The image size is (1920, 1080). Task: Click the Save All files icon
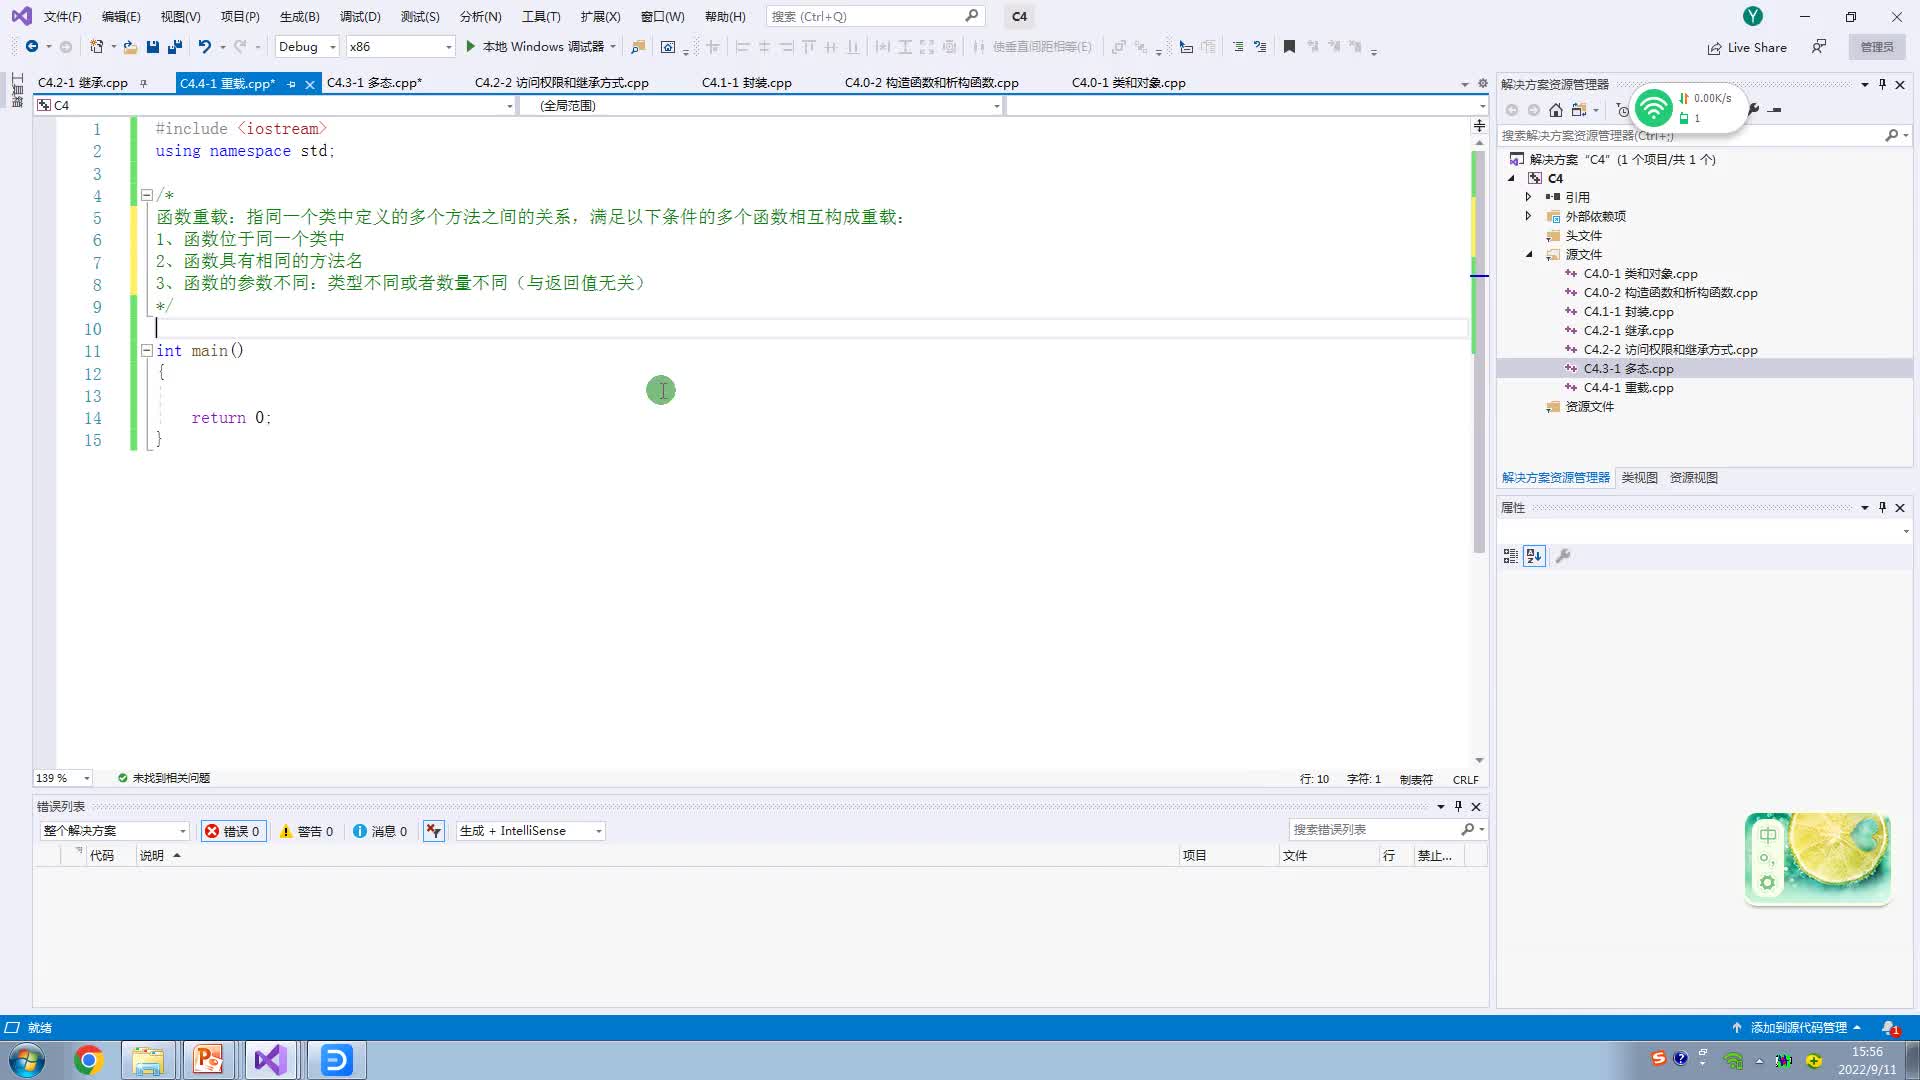[174, 47]
